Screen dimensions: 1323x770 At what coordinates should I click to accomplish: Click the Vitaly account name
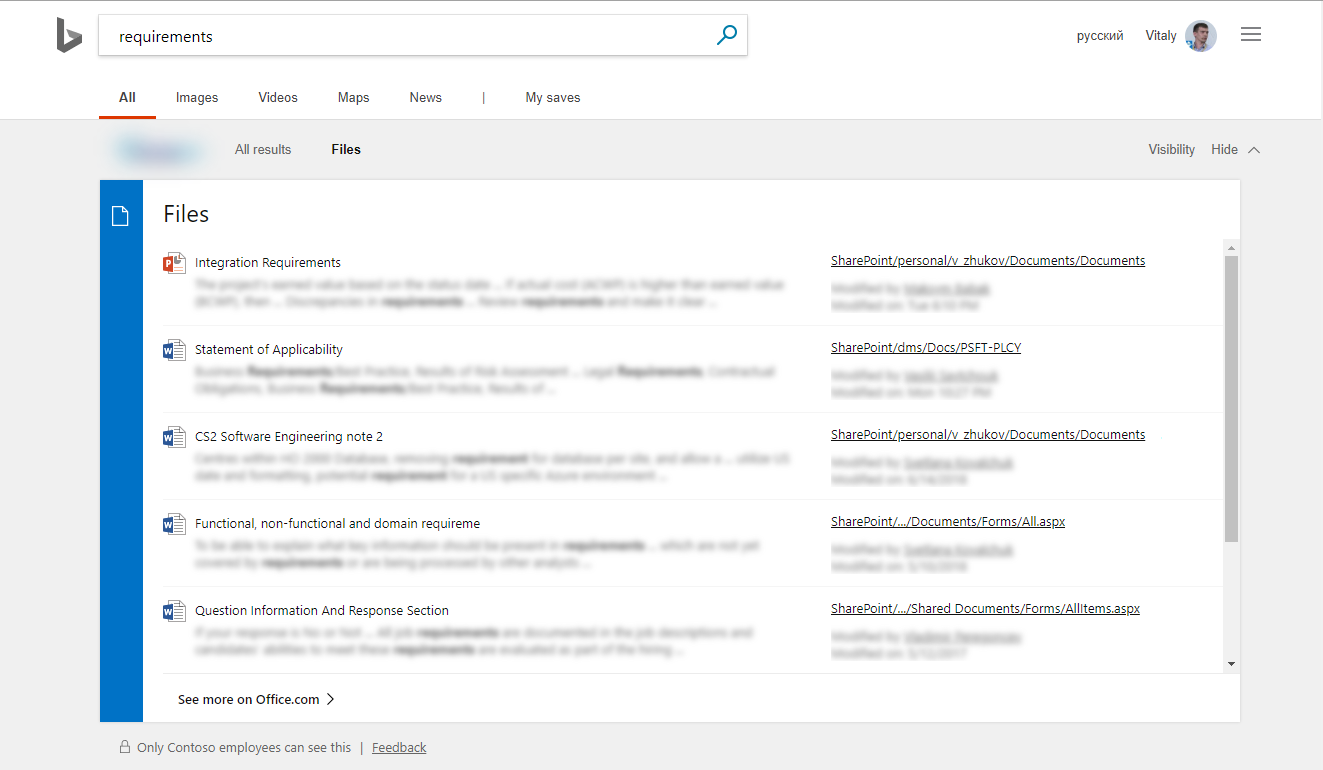click(x=1161, y=36)
